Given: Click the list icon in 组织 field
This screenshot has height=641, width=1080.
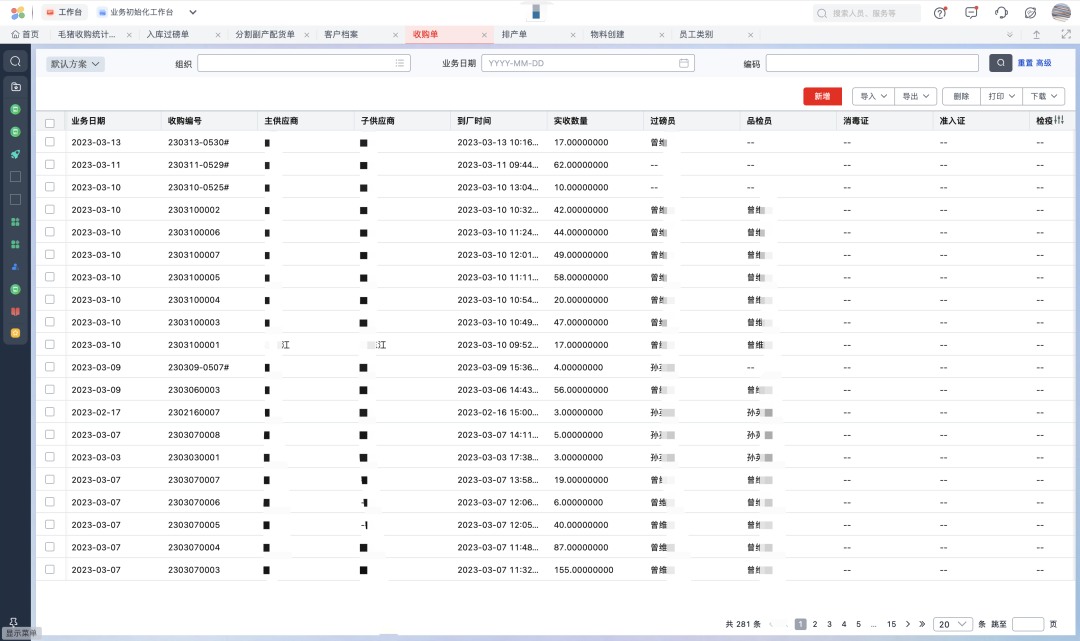Looking at the screenshot, I should coord(399,63).
